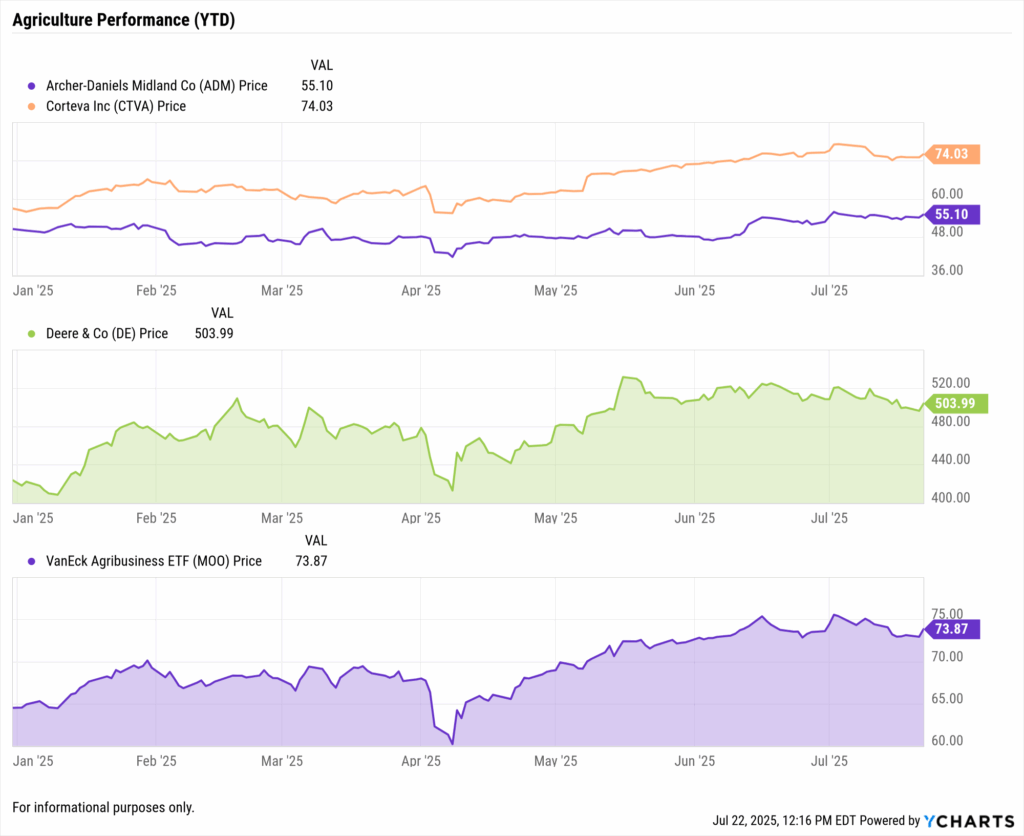Click the Mar '25 label under the MOO chart
The height and width of the screenshot is (836, 1024).
(282, 761)
